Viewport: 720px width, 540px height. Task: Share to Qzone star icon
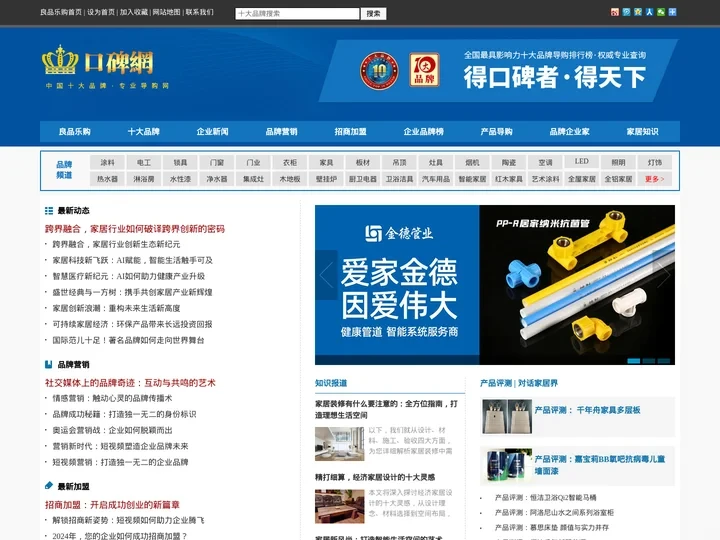coord(638,12)
